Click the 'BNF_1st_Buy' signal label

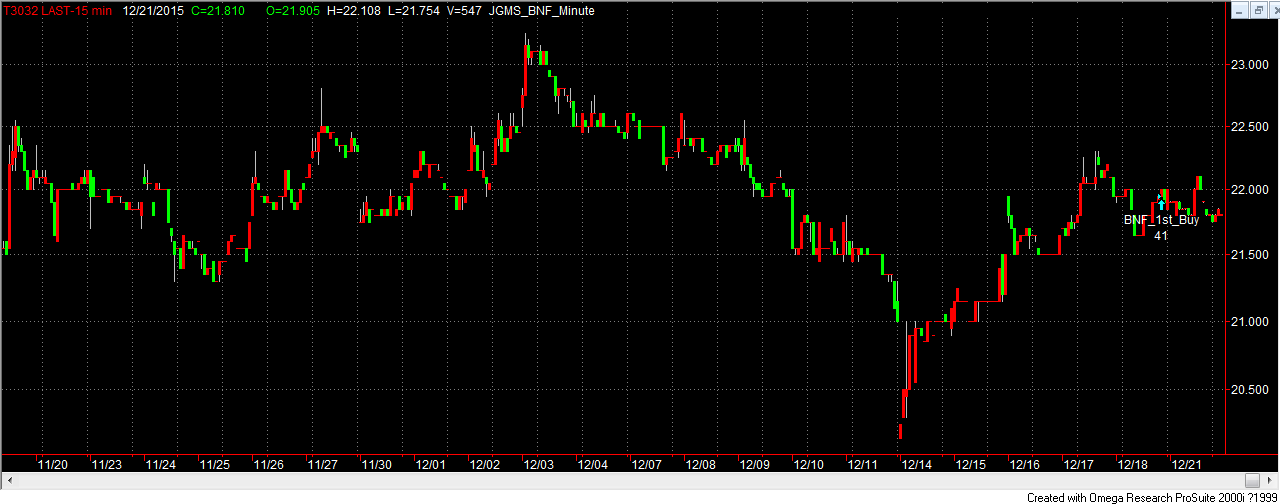tap(1161, 220)
